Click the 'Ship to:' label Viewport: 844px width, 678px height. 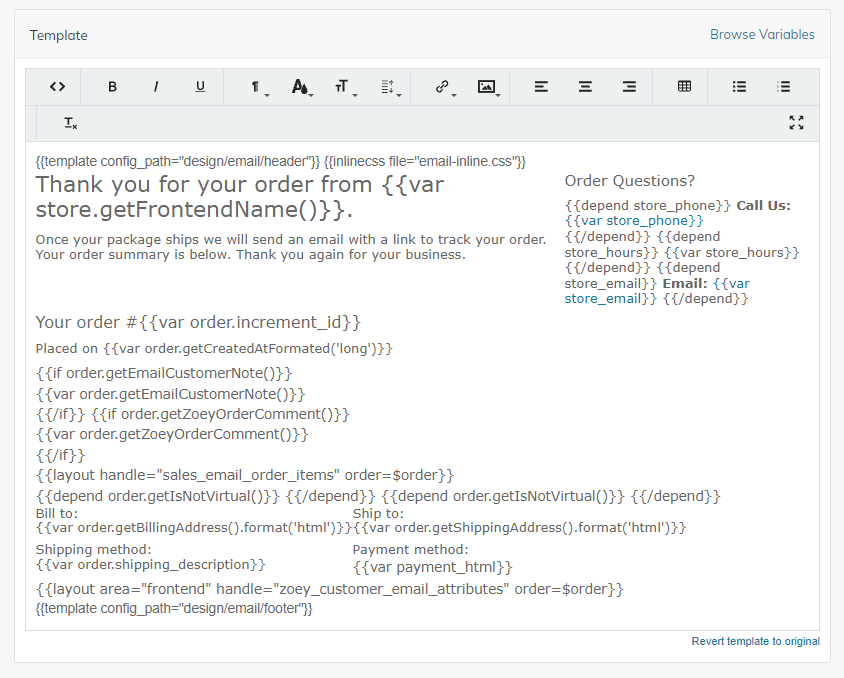tap(378, 513)
